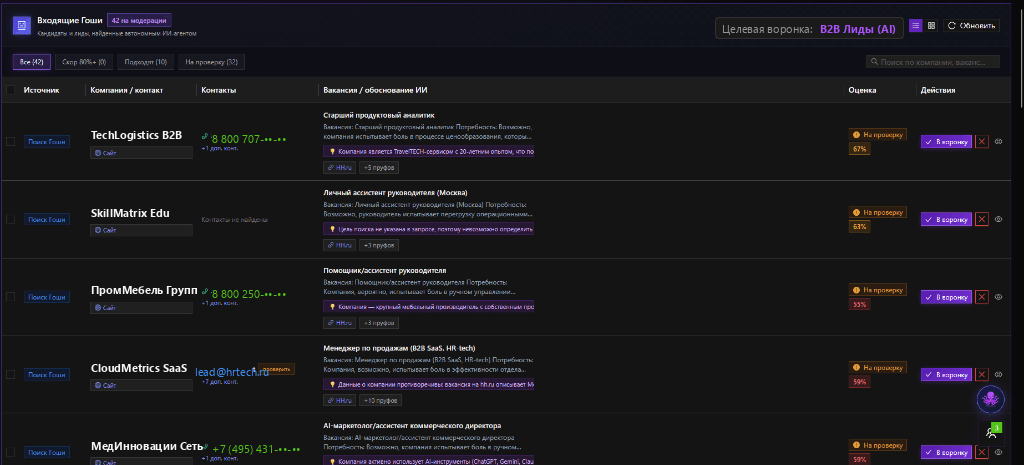Image resolution: width=1024 pixels, height=465 pixels.
Task: Click the page vertical scrollbar
Action: point(1020,56)
